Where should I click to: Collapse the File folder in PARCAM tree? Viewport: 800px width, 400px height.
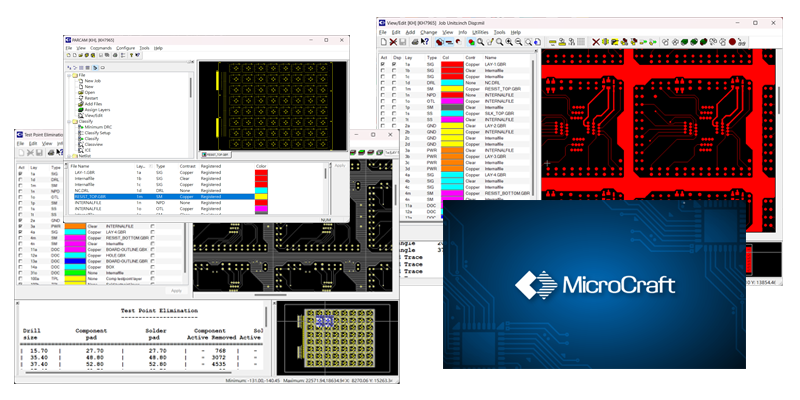tap(69, 75)
